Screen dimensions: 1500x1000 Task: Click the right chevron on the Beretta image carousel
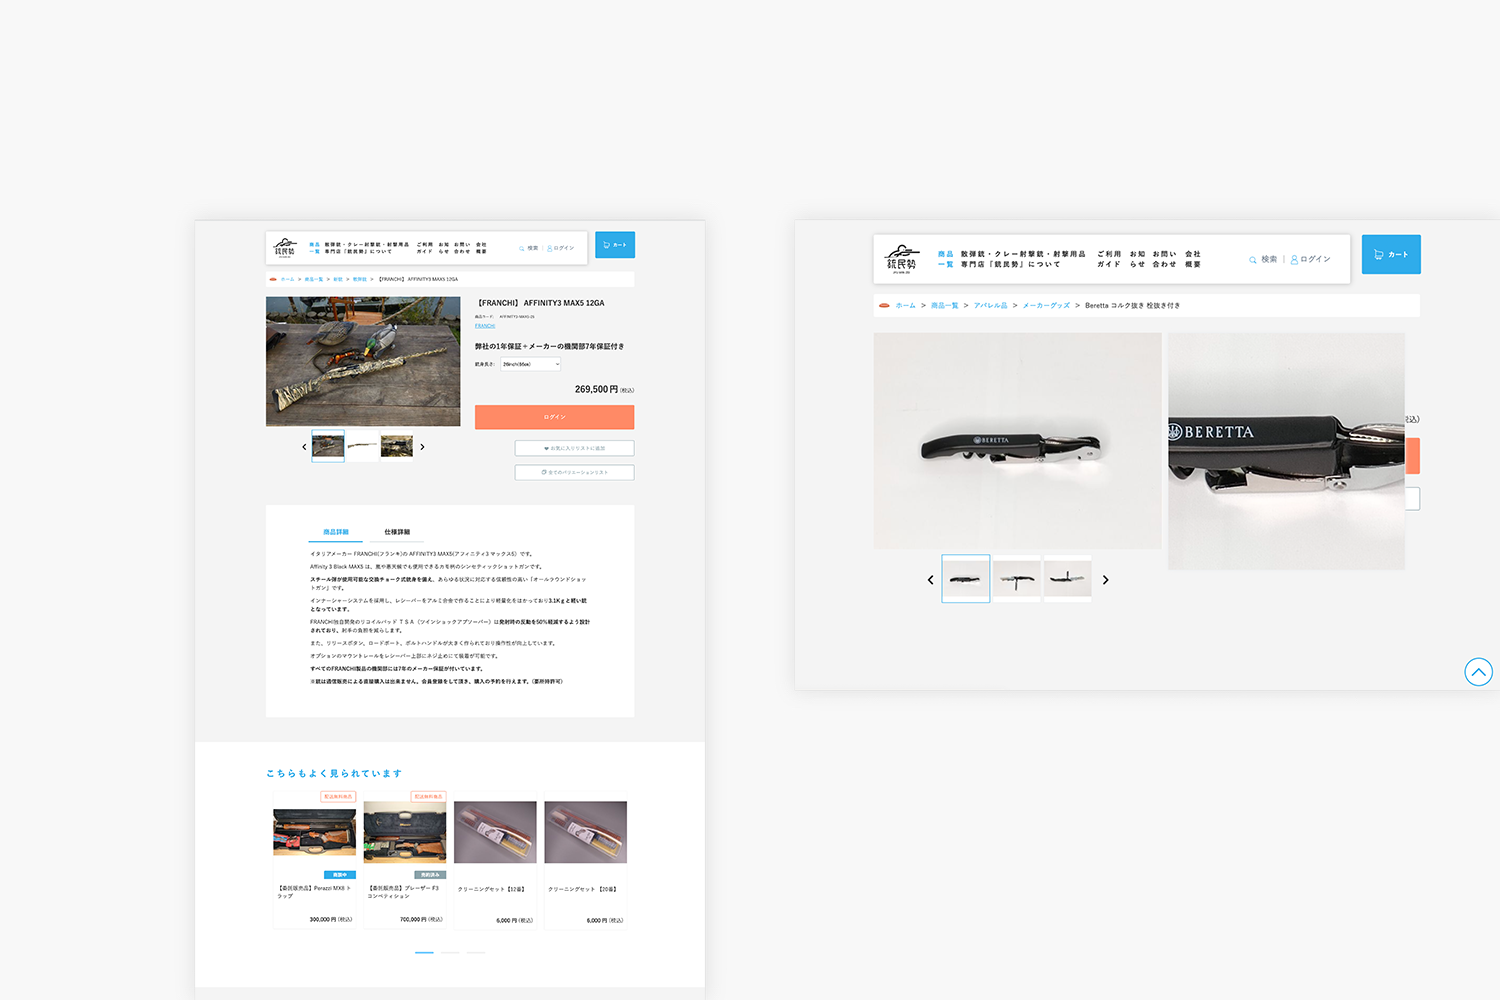point(1105,578)
